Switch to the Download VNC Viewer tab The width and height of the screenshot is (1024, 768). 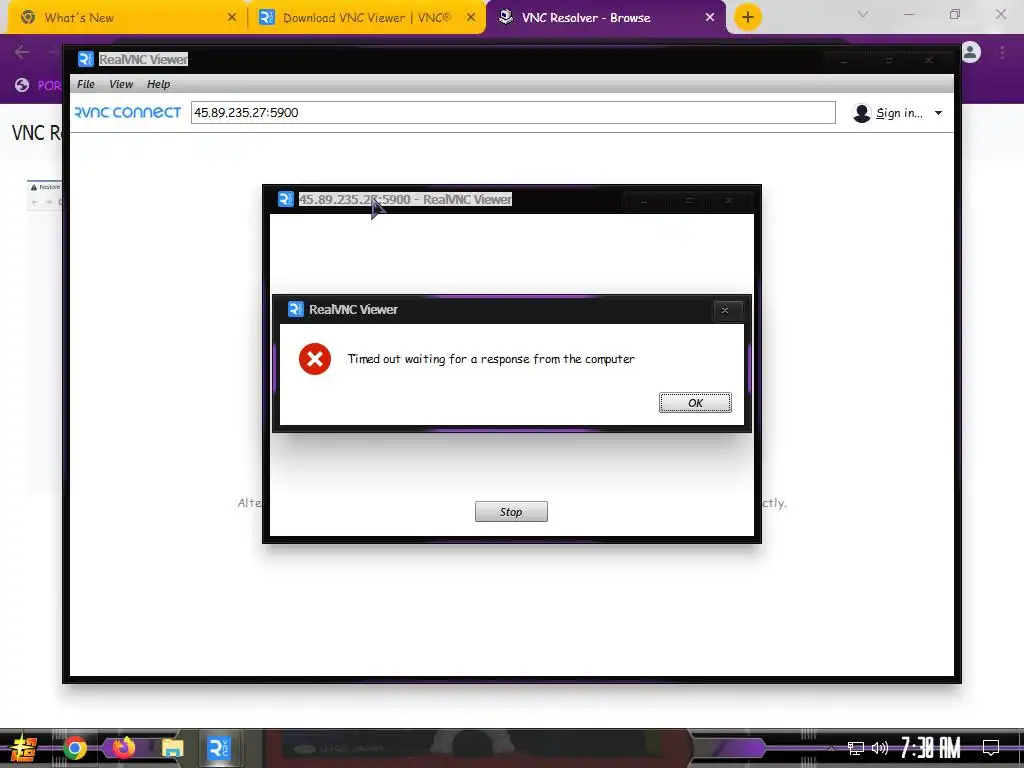(x=366, y=18)
